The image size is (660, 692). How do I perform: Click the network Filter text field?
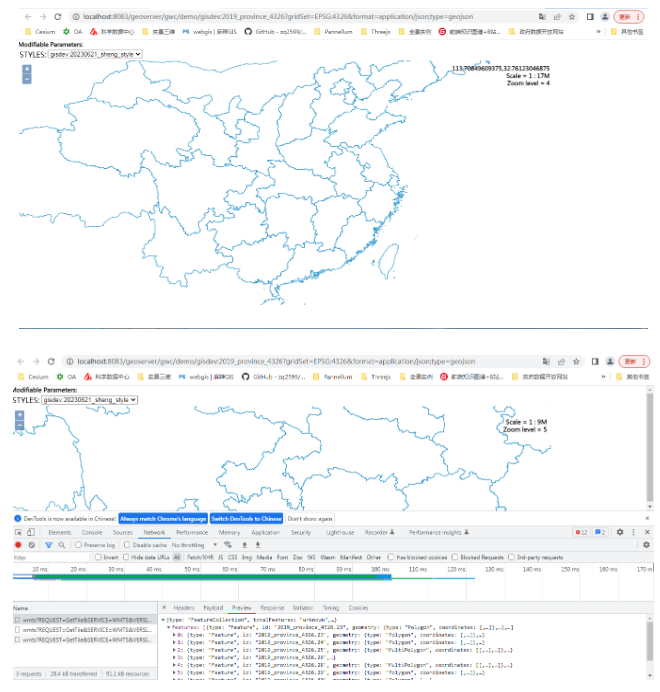(52, 557)
